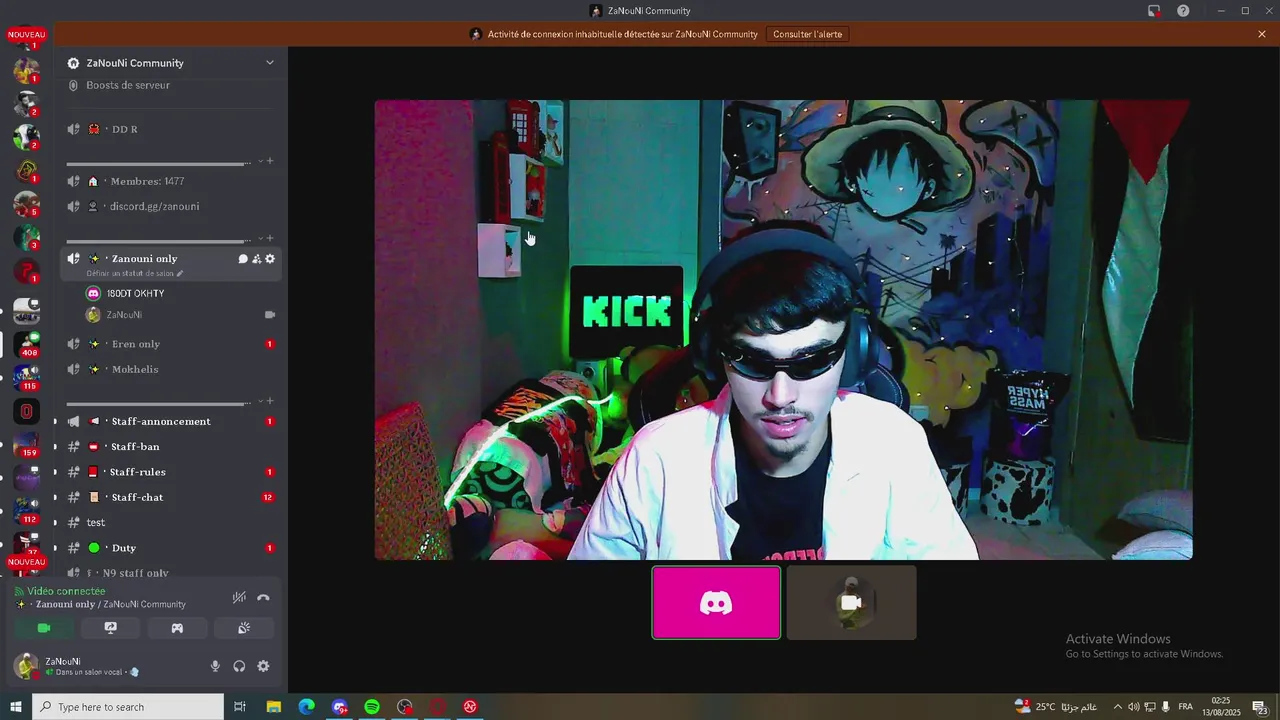1280x720 pixels.
Task: Expand the Staff-rules thread arrow
Action: (55, 472)
